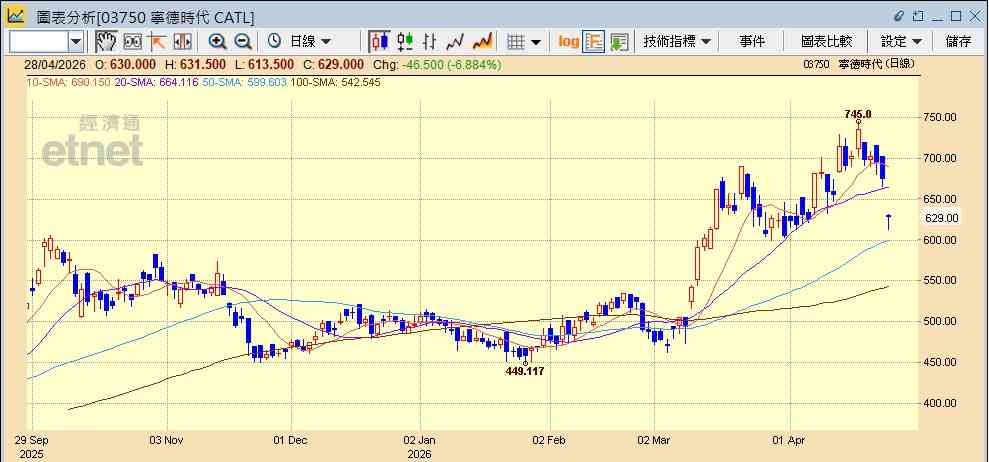This screenshot has width=989, height=462.
Task: Click the chart analysis app icon
Action: 16,15
